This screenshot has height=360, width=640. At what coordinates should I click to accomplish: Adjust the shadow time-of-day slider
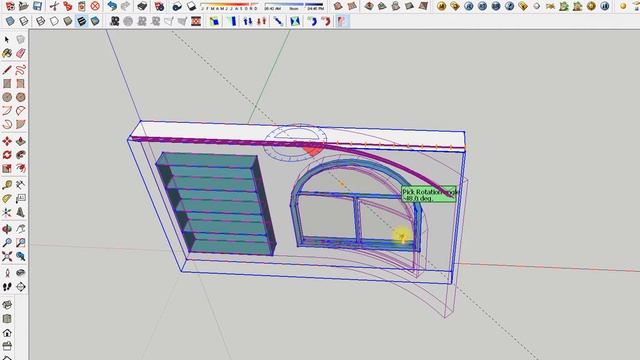tap(294, 6)
